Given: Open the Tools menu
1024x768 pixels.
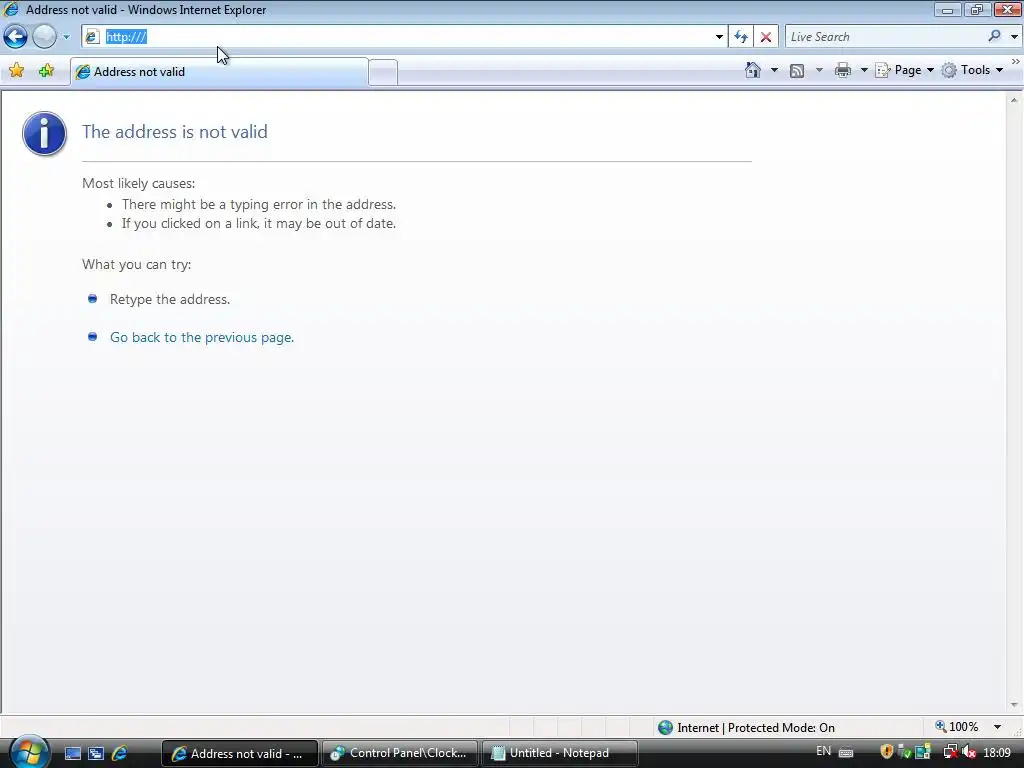Looking at the screenshot, I should tap(972, 70).
